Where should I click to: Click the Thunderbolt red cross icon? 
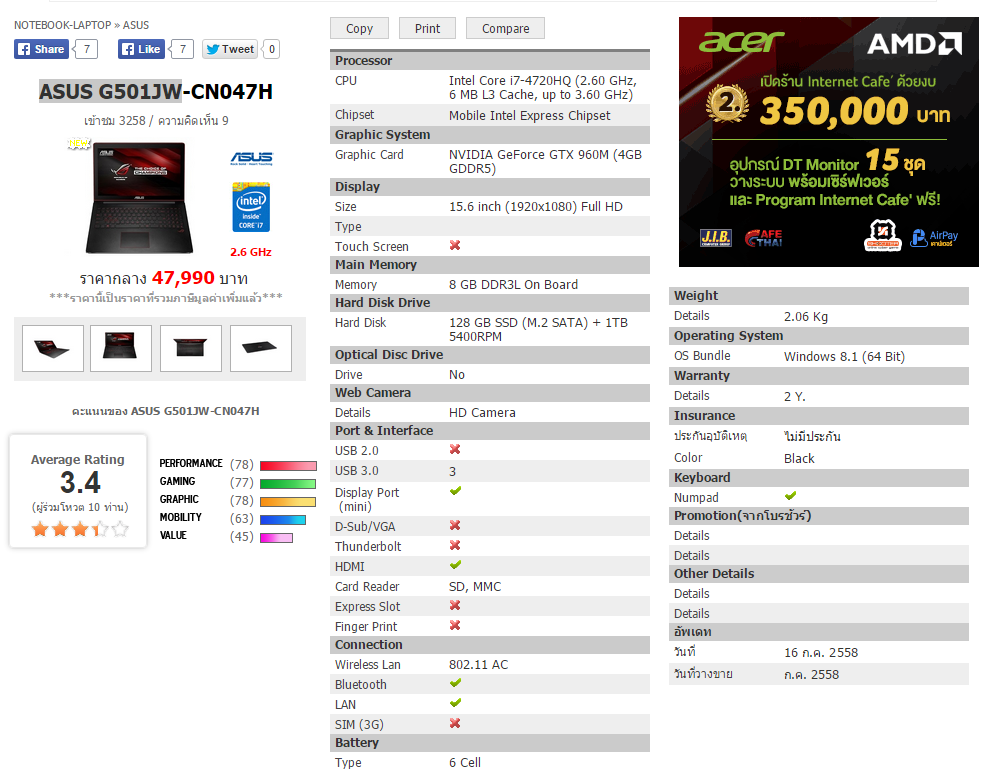pyautogui.click(x=455, y=545)
